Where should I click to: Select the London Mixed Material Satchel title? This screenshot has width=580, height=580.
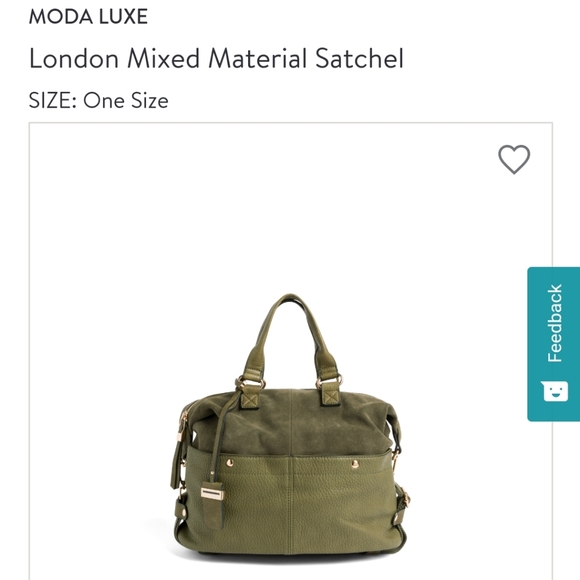click(x=216, y=58)
